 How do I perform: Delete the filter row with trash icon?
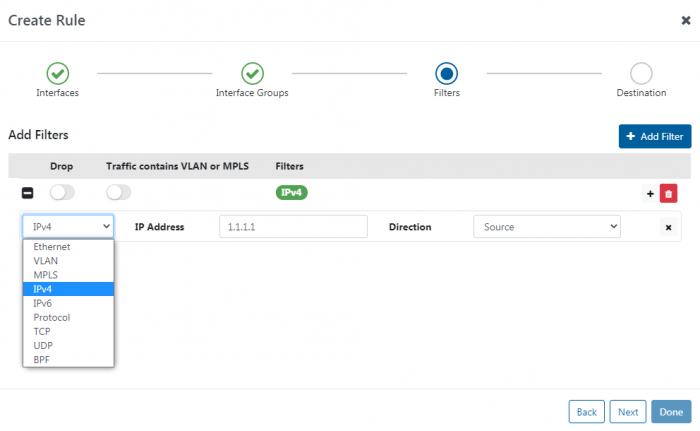pos(668,193)
